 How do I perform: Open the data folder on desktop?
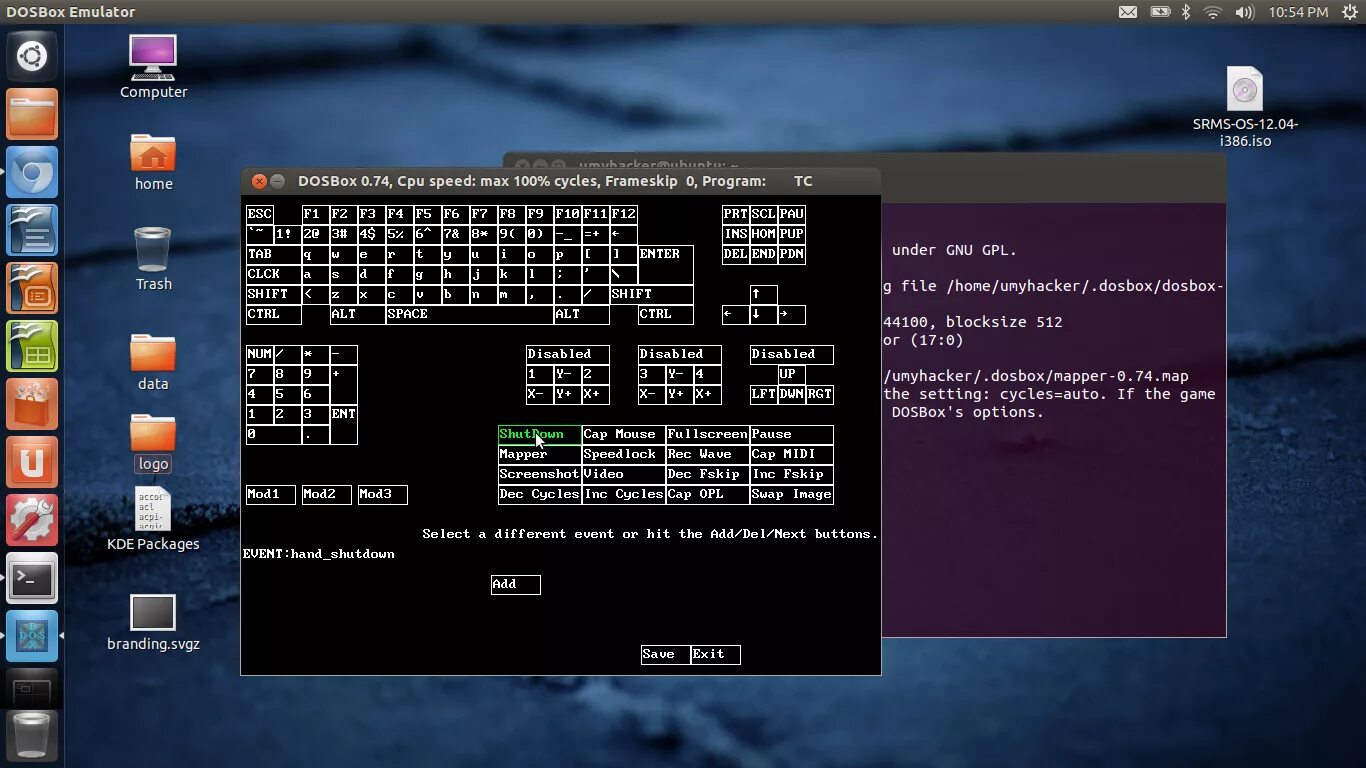point(153,362)
